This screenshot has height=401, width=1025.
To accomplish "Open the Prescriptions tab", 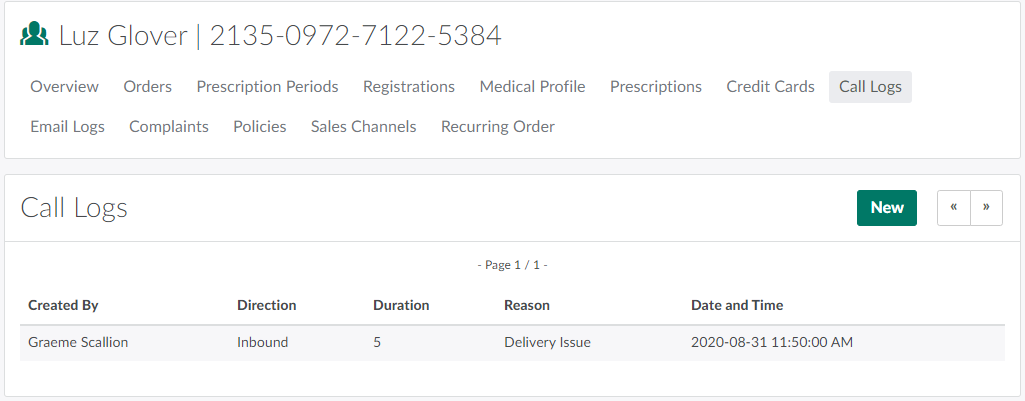I will [x=656, y=87].
